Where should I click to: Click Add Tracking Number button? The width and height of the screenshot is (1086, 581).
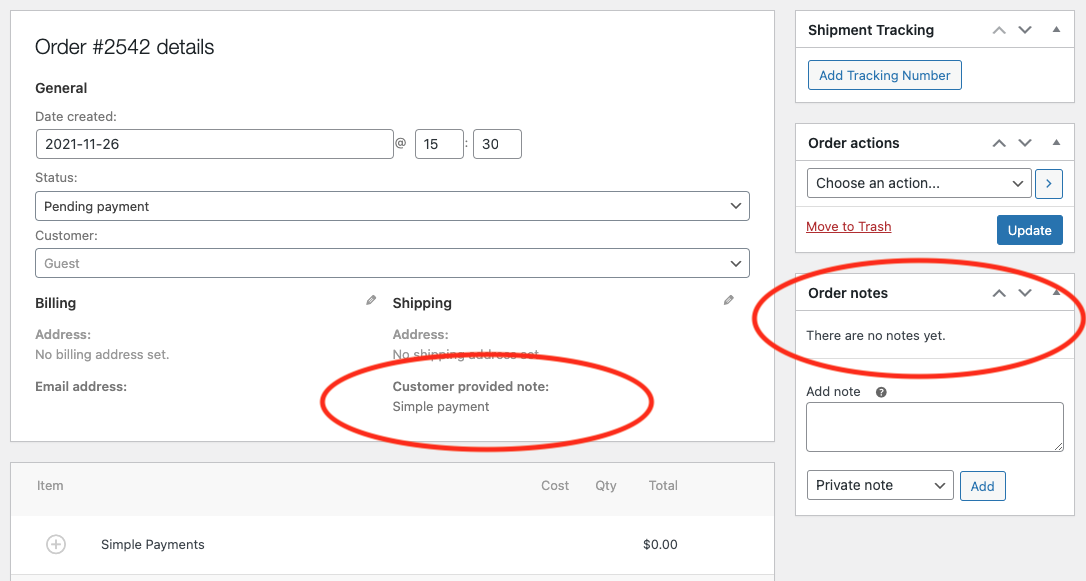tap(884, 75)
